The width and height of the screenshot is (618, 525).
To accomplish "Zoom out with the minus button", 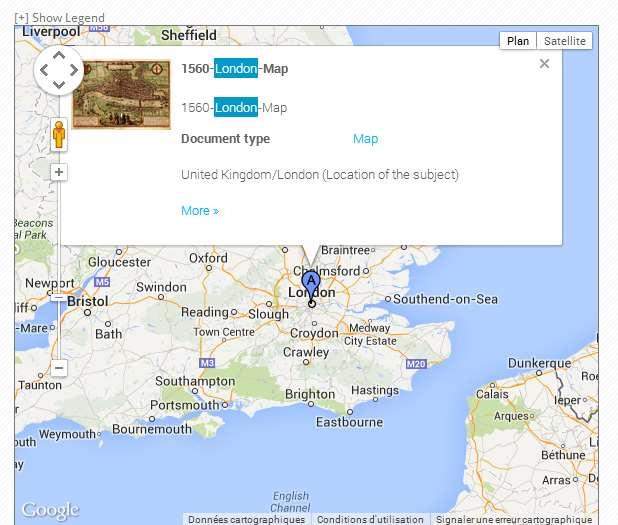I will (59, 368).
